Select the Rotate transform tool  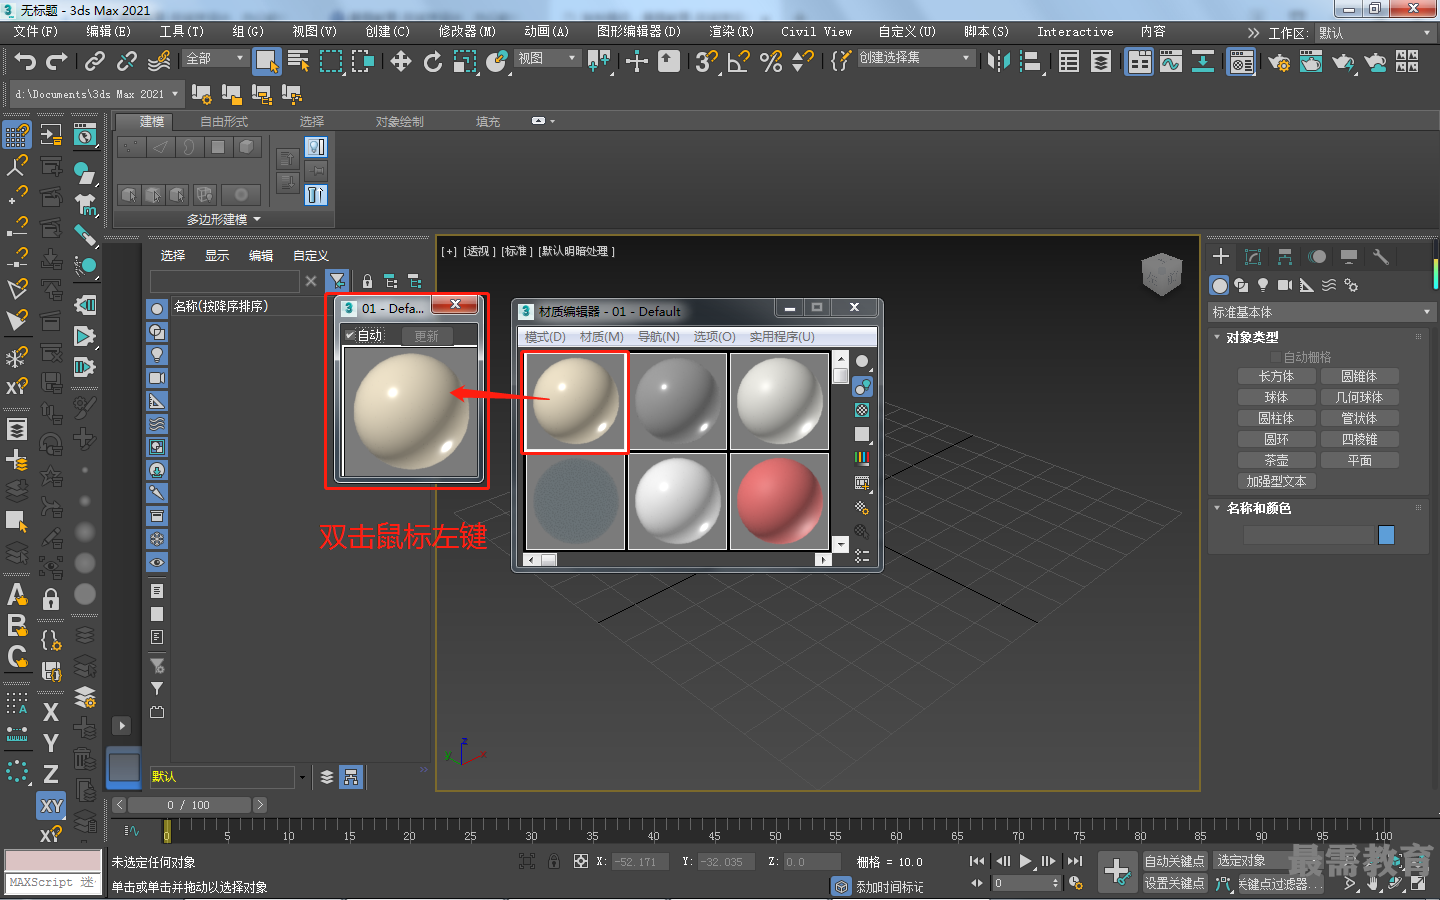[x=433, y=61]
